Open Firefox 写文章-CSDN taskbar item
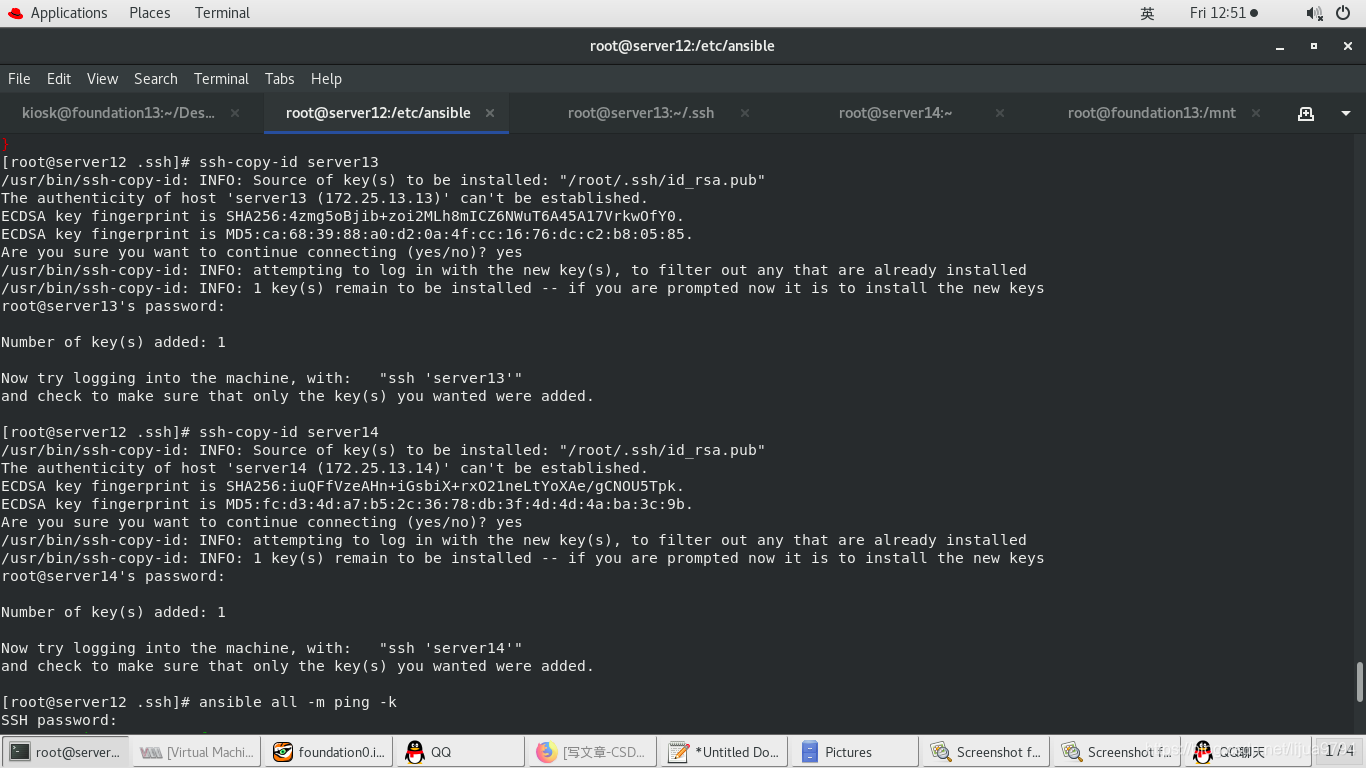Screen dimensions: 1366x768 coord(592,752)
